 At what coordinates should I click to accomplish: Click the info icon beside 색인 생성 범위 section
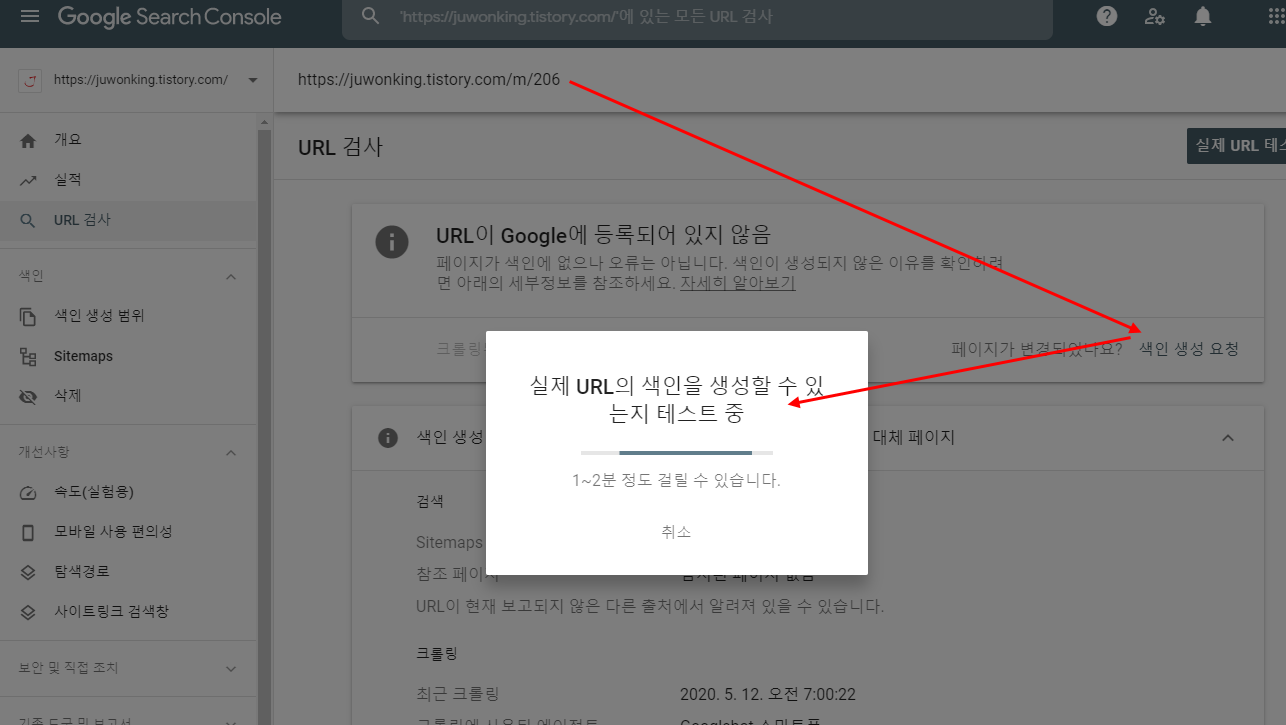388,438
